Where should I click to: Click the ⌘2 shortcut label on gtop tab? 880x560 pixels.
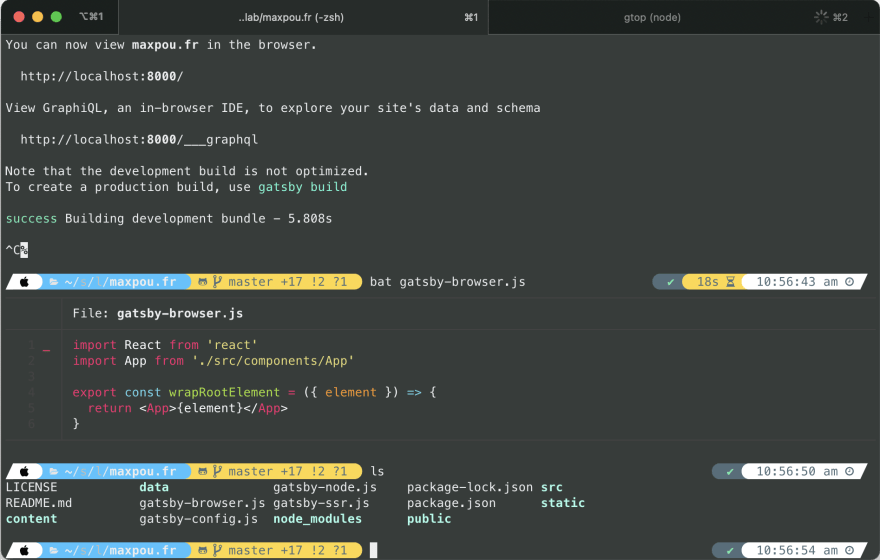[x=840, y=17]
